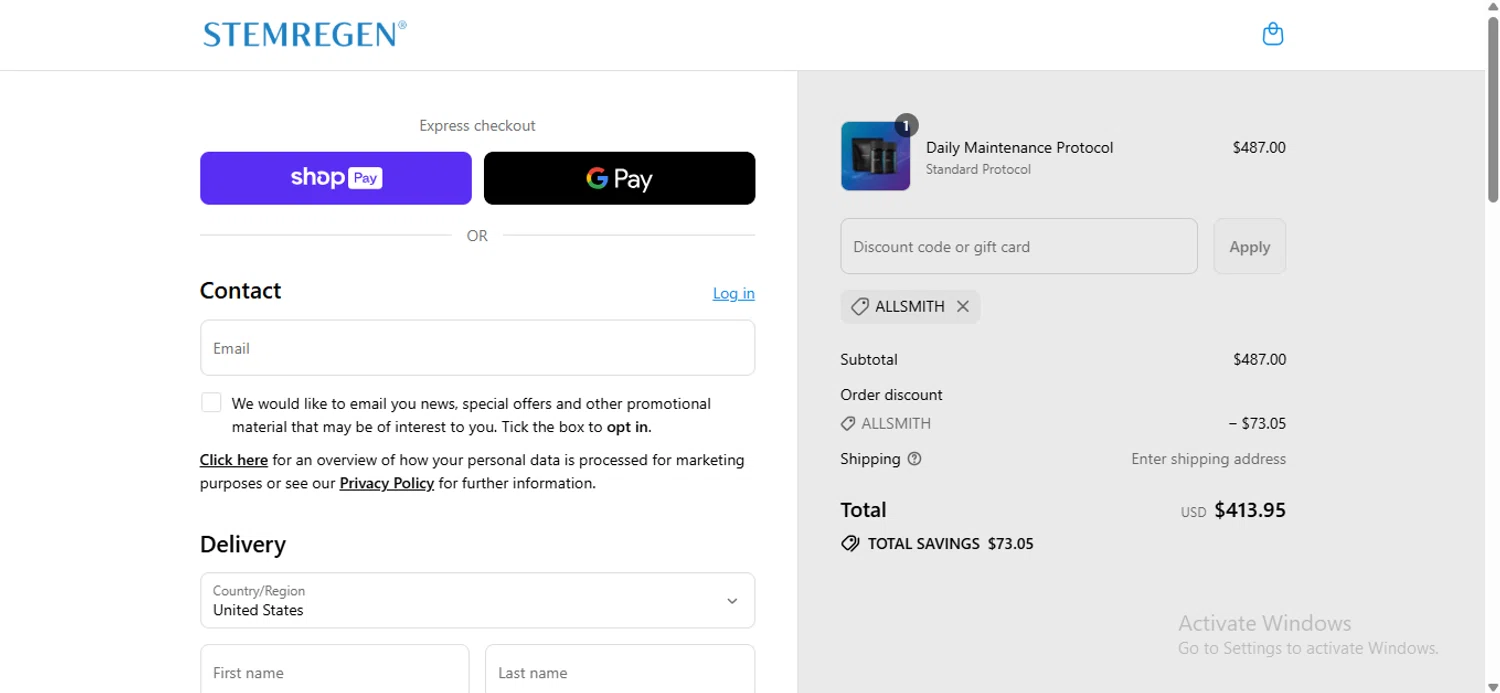Focus the Discount code or gift card field
The width and height of the screenshot is (1500, 693).
(1019, 246)
